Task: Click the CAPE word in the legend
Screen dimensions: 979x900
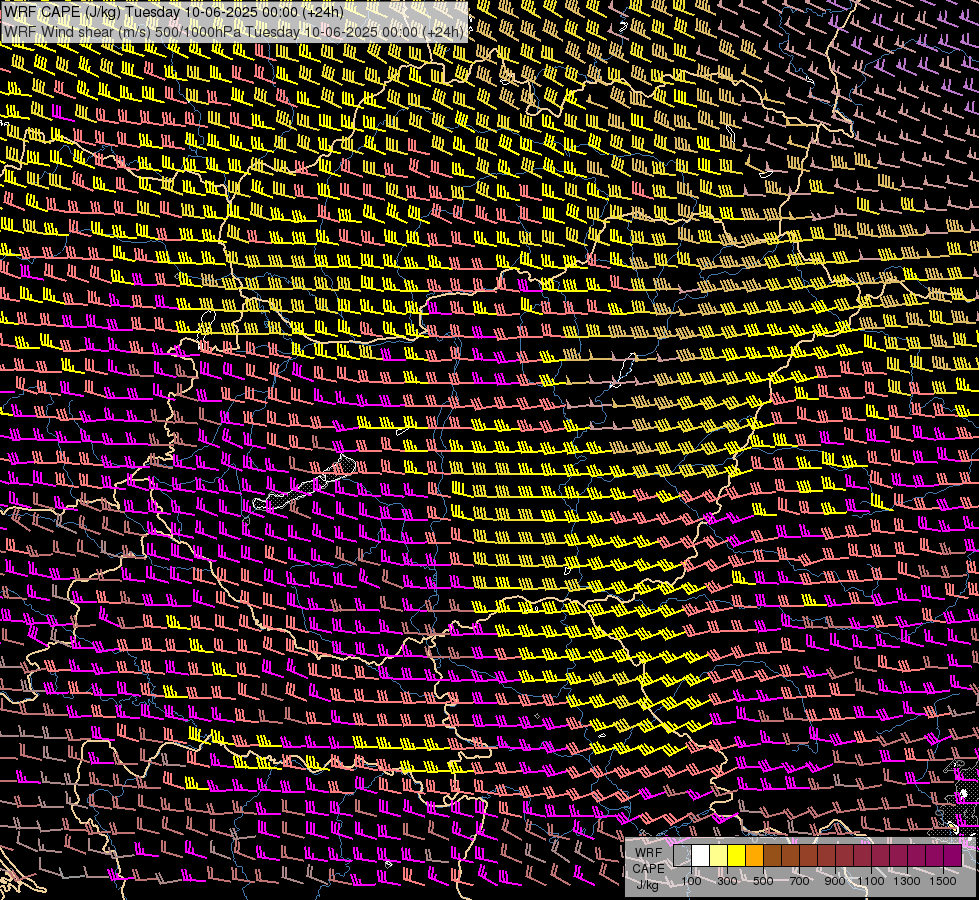Action: (x=649, y=869)
